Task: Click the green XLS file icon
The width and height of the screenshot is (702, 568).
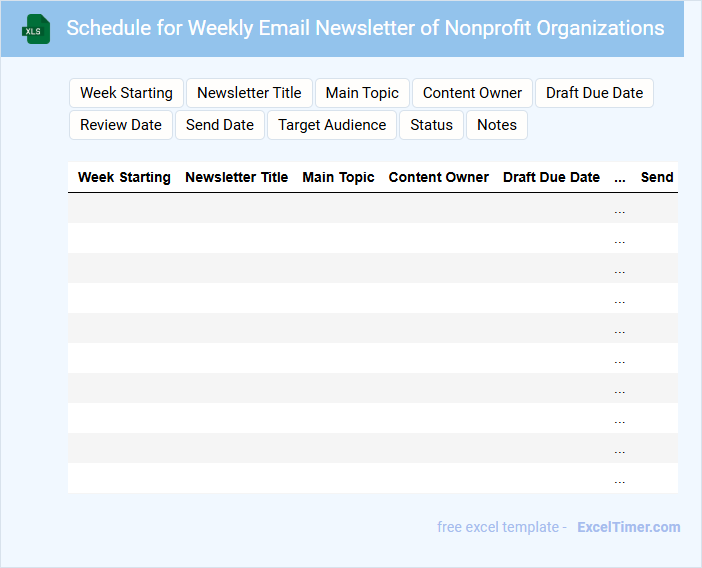Action: point(36,29)
